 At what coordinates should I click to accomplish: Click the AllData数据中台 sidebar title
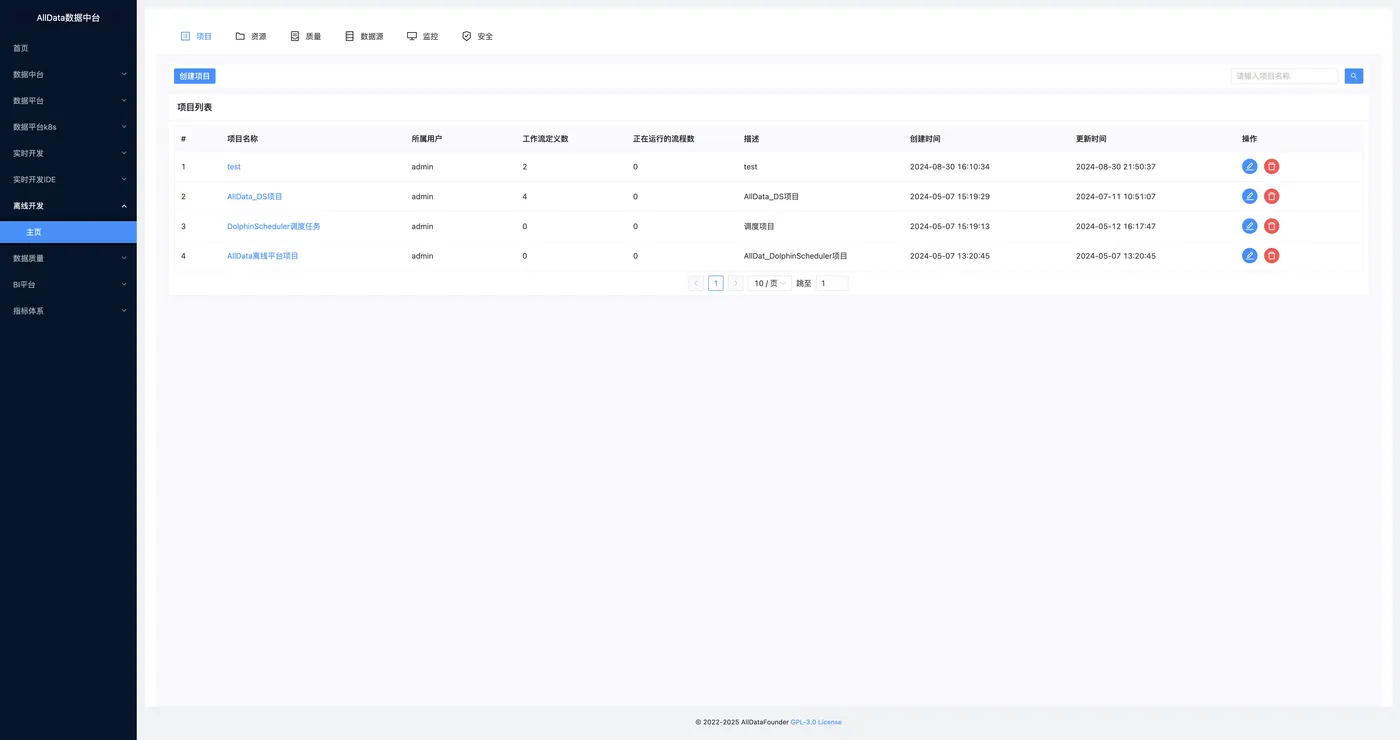click(x=68, y=18)
